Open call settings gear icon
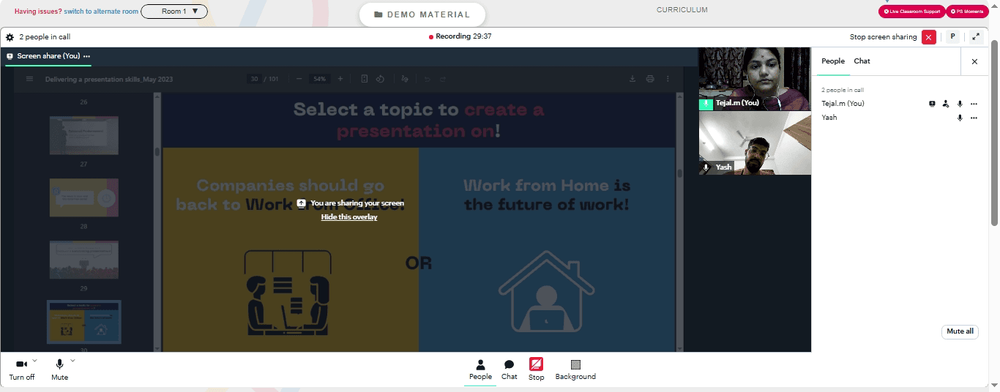Viewport: 1000px width, 392px height. (10, 37)
